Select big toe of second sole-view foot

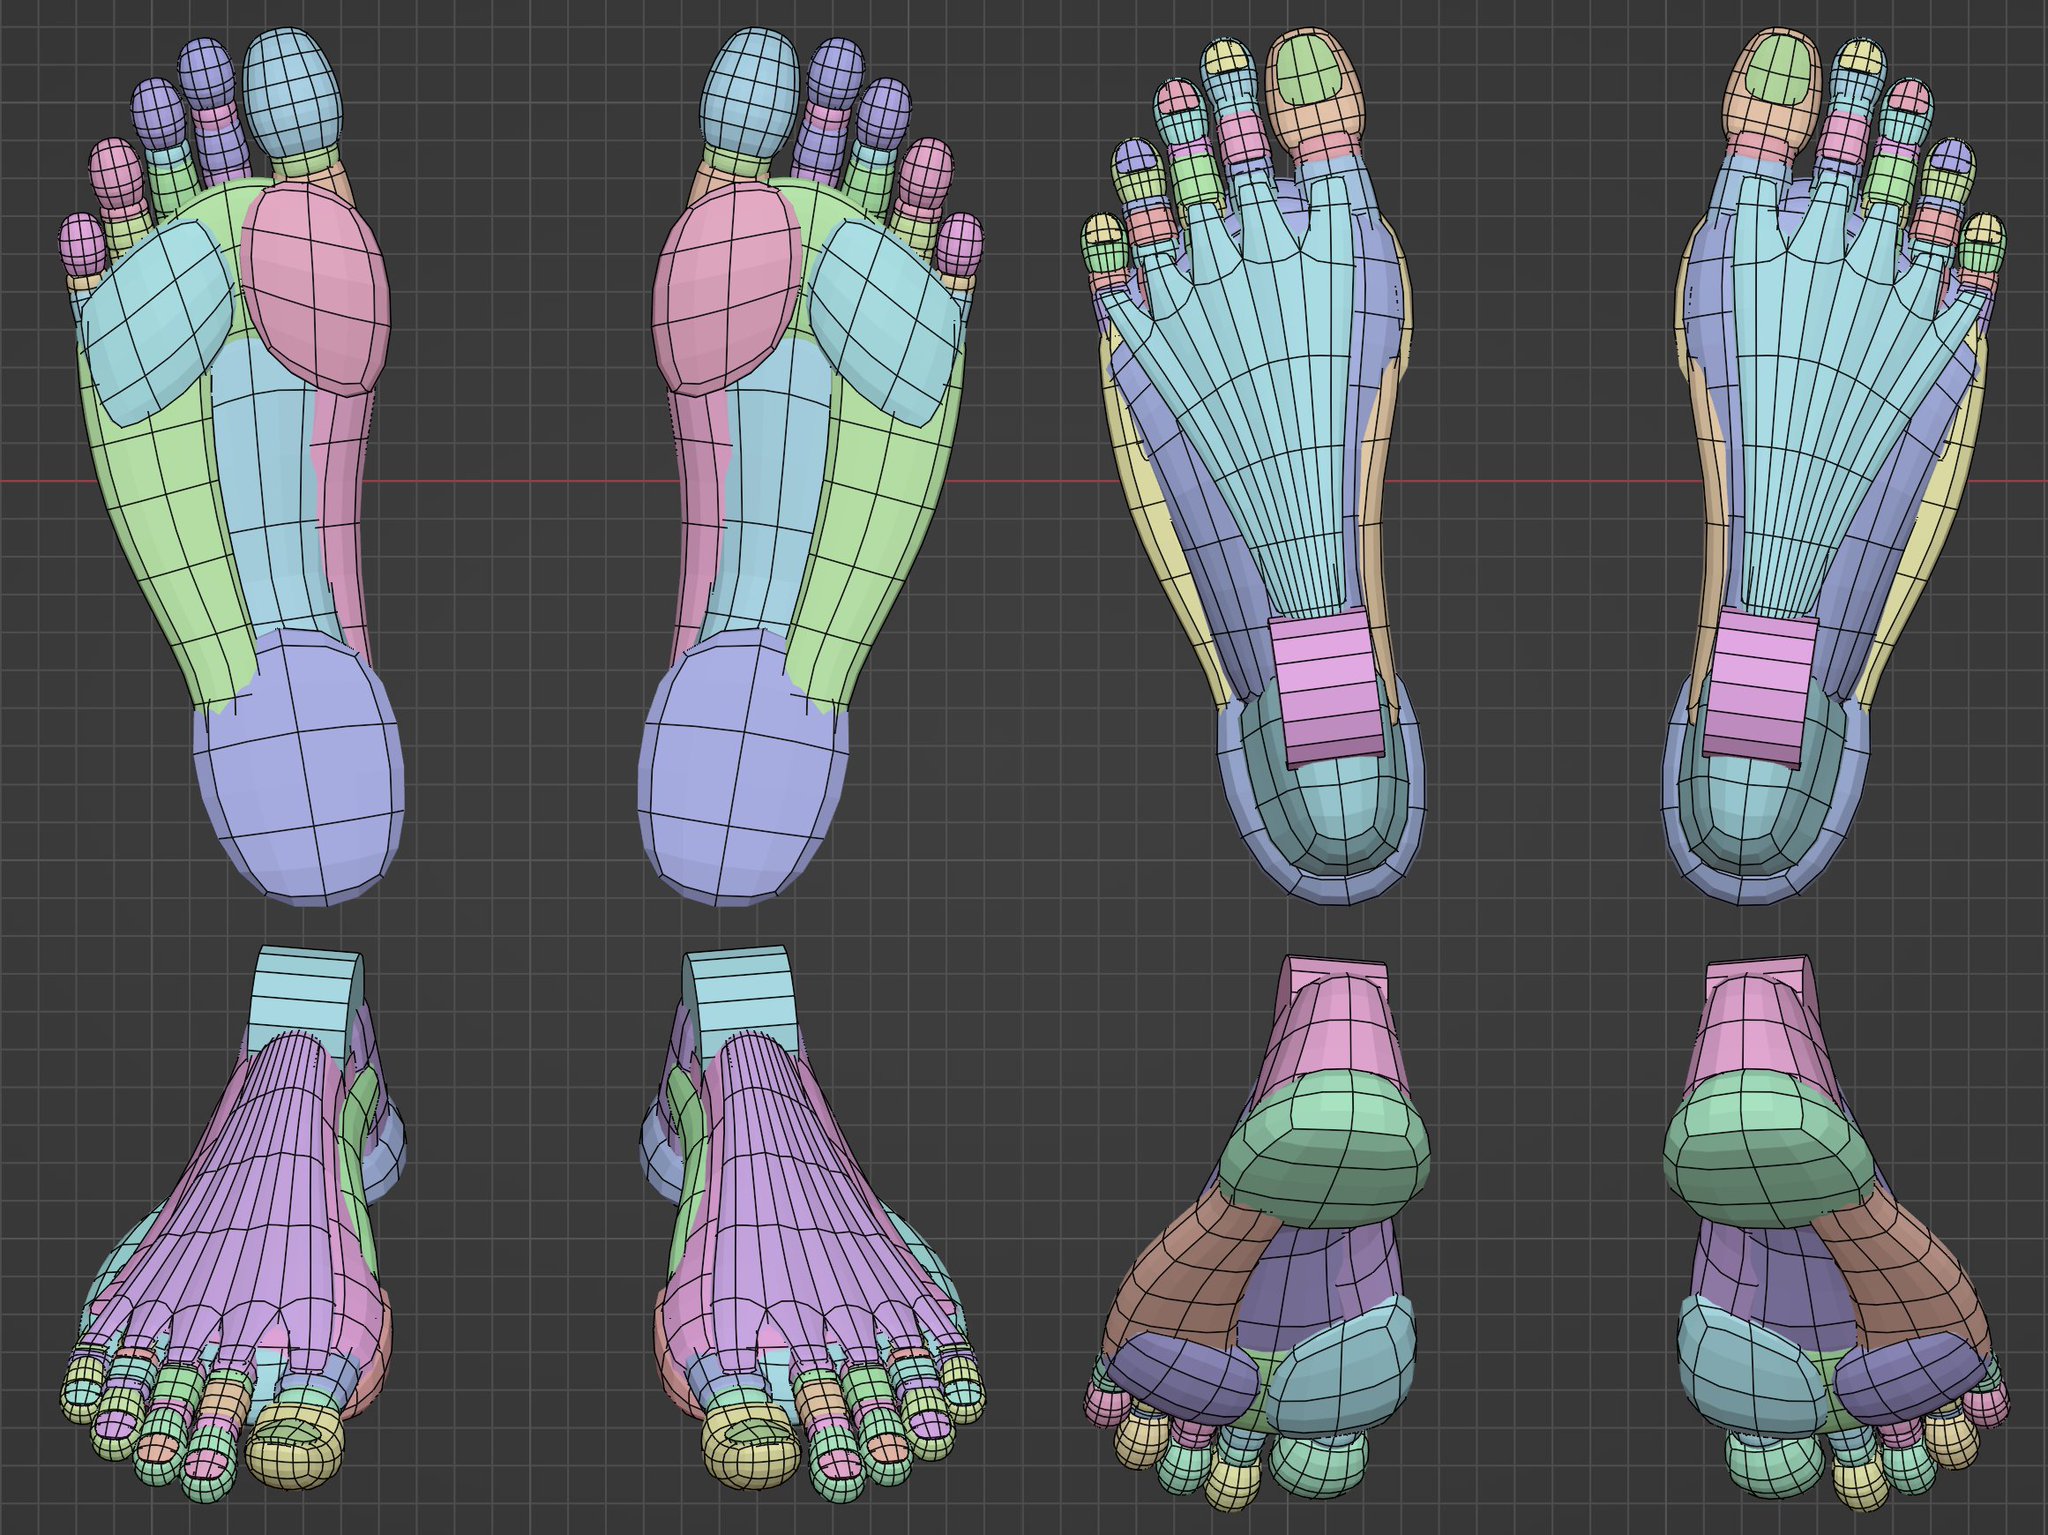[x=749, y=92]
